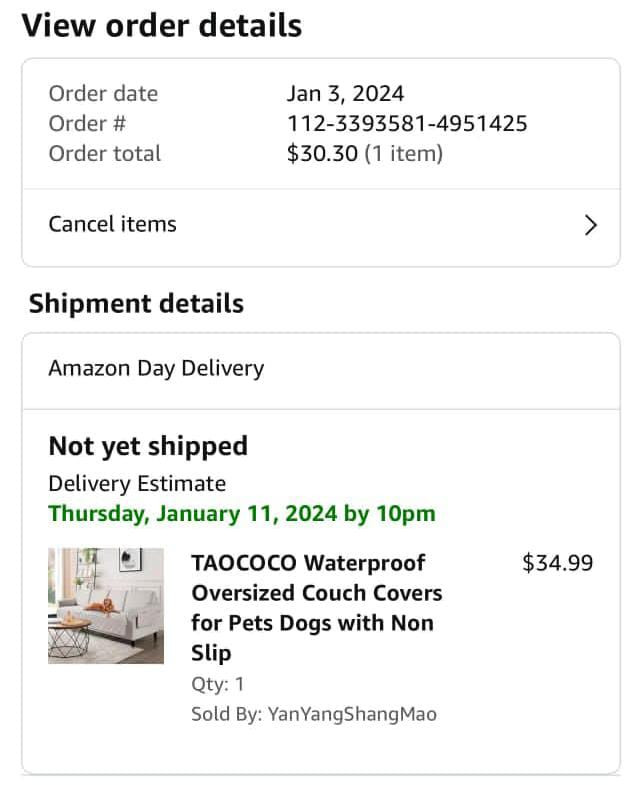
Task: Tap the (1 item) count text
Action: 403,154
